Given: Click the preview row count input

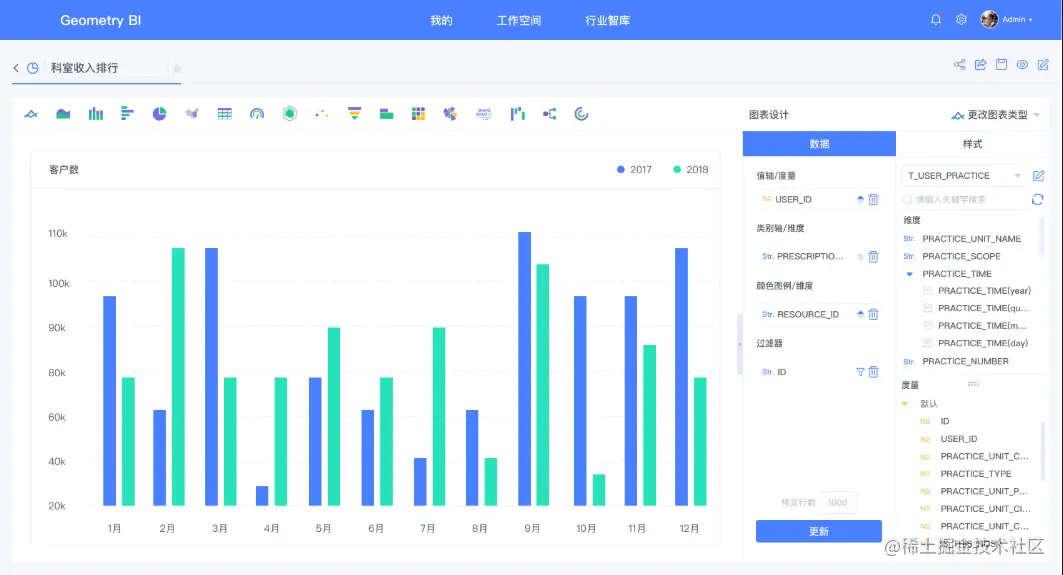Looking at the screenshot, I should 838,502.
